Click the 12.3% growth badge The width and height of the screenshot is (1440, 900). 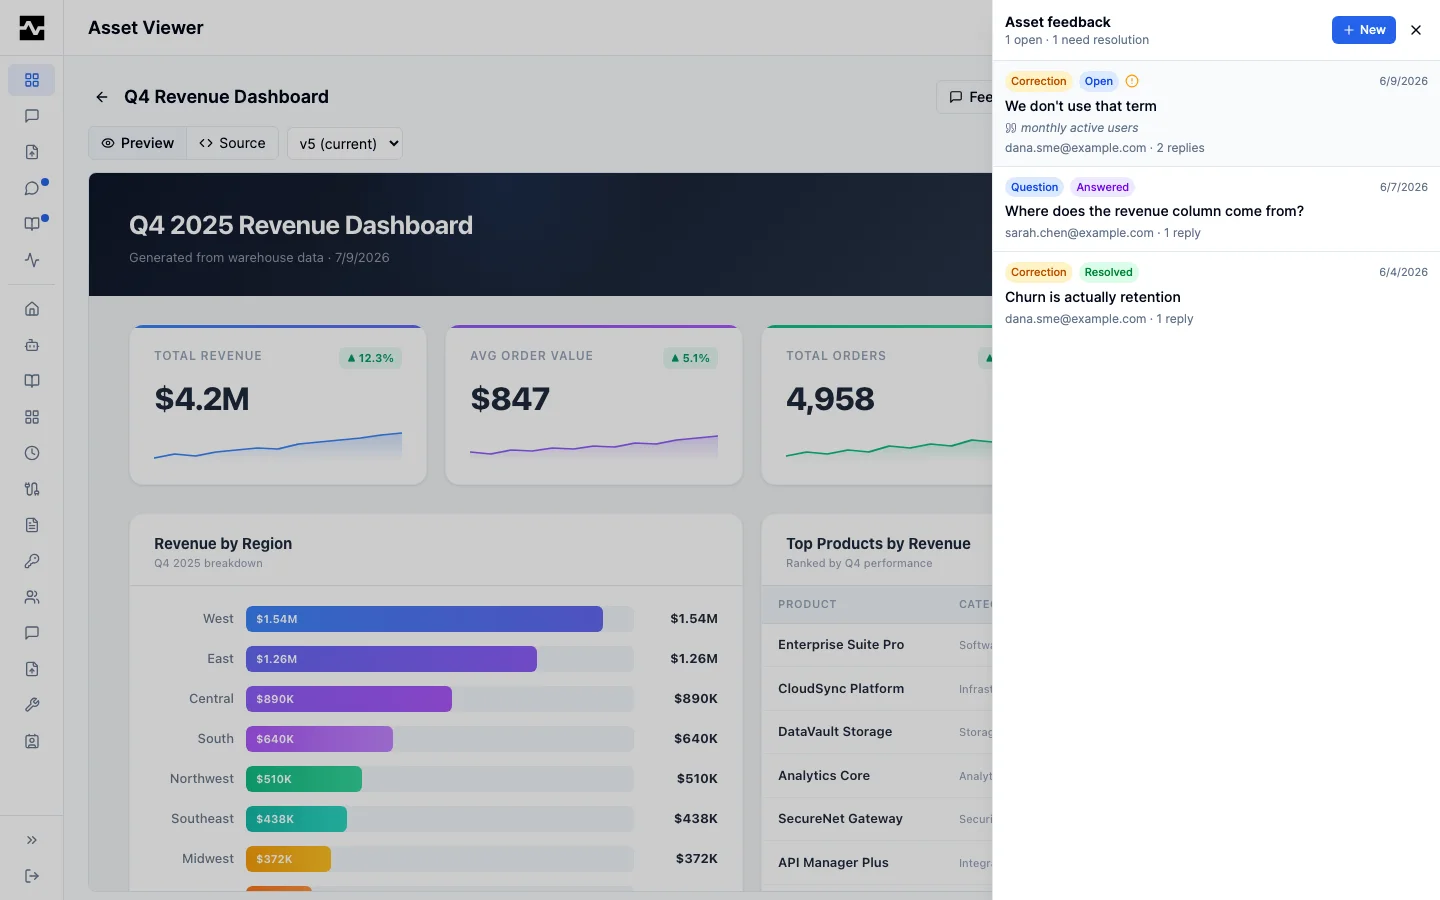click(x=370, y=358)
